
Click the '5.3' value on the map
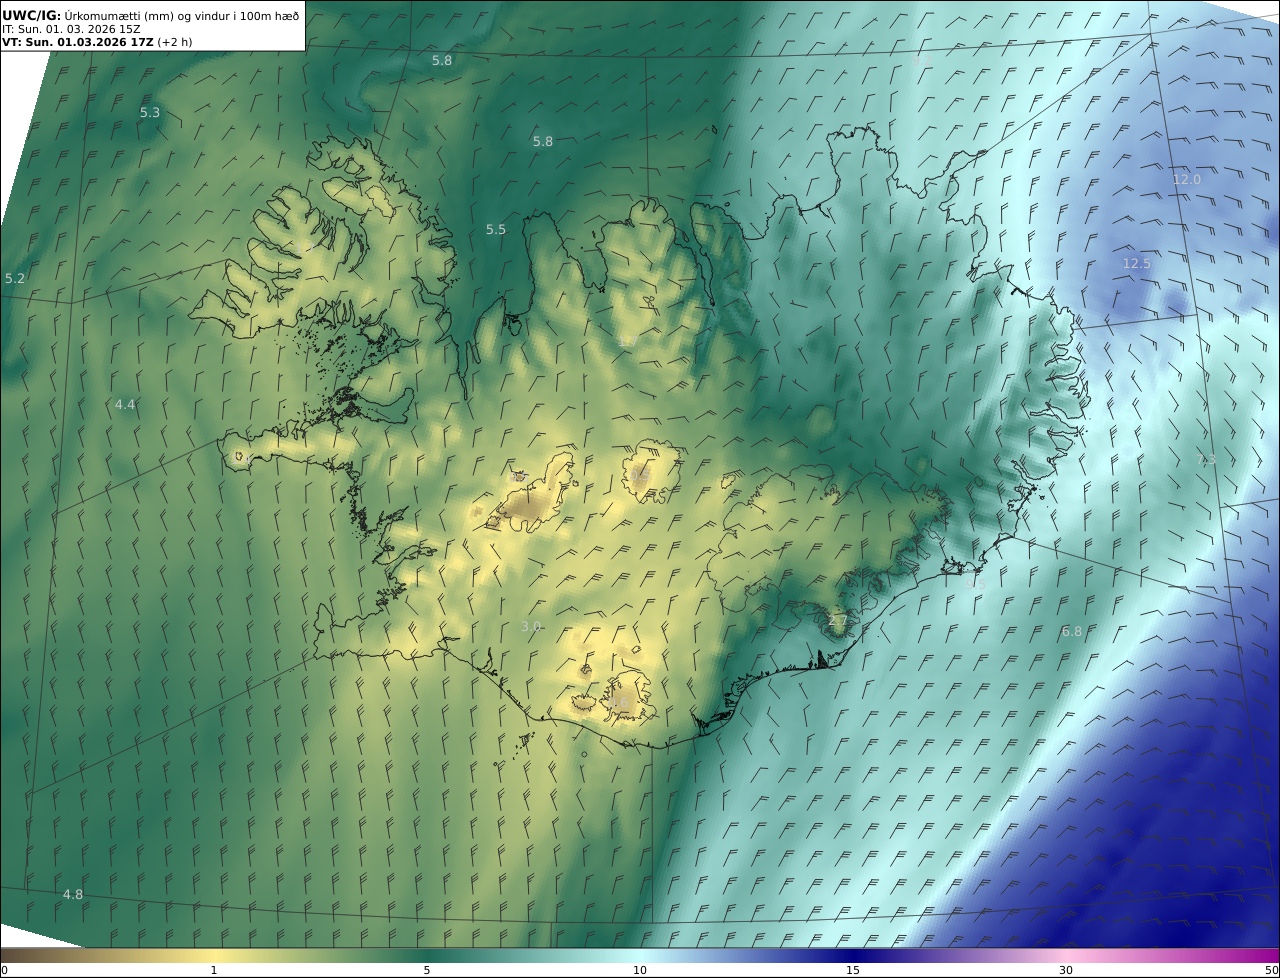[150, 113]
